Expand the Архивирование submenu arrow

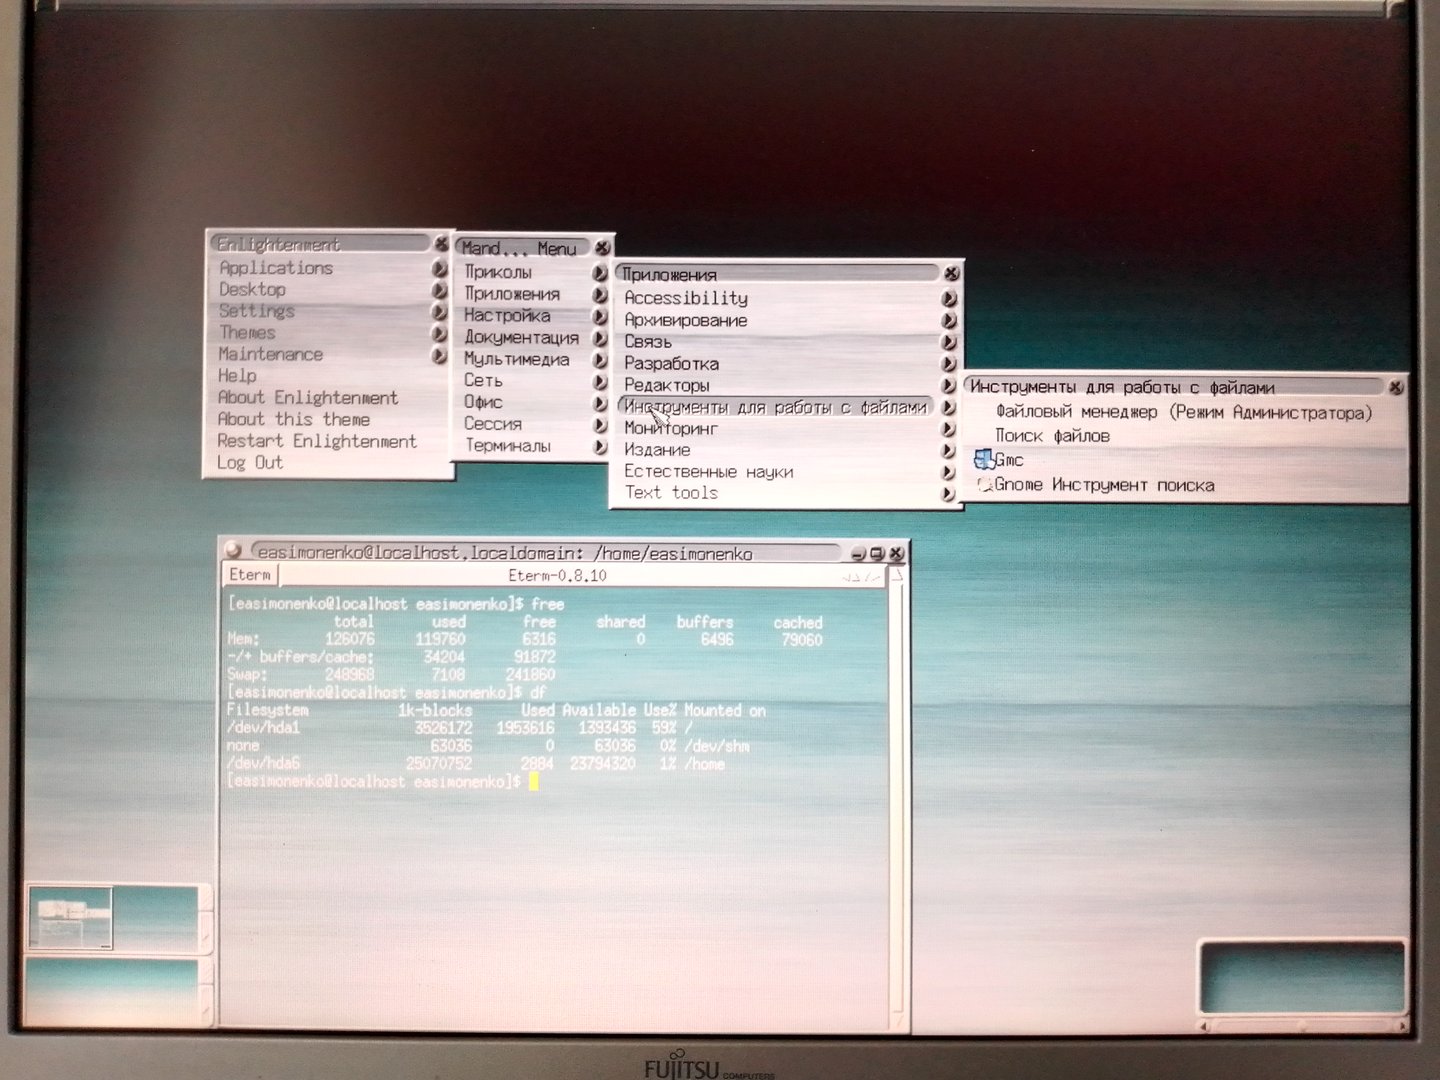point(948,320)
